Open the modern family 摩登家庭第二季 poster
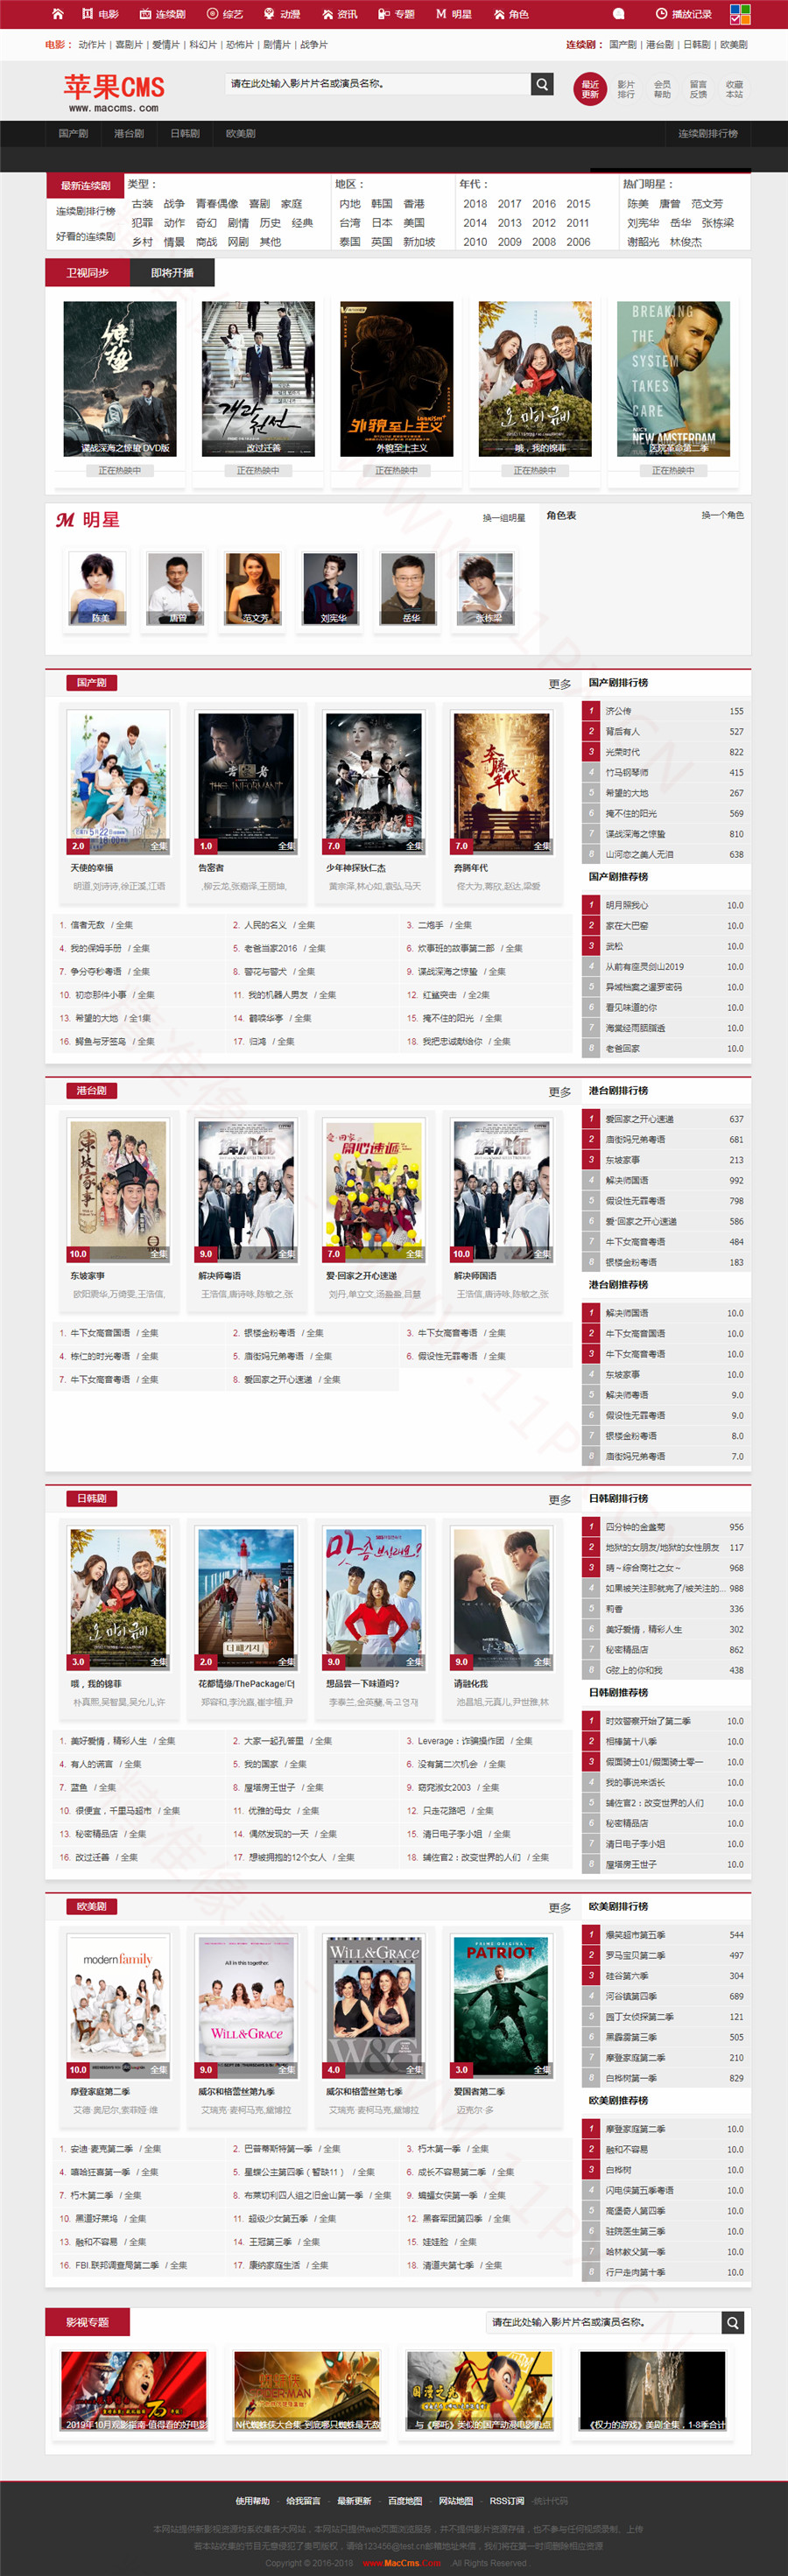788x2576 pixels. tap(118, 2006)
